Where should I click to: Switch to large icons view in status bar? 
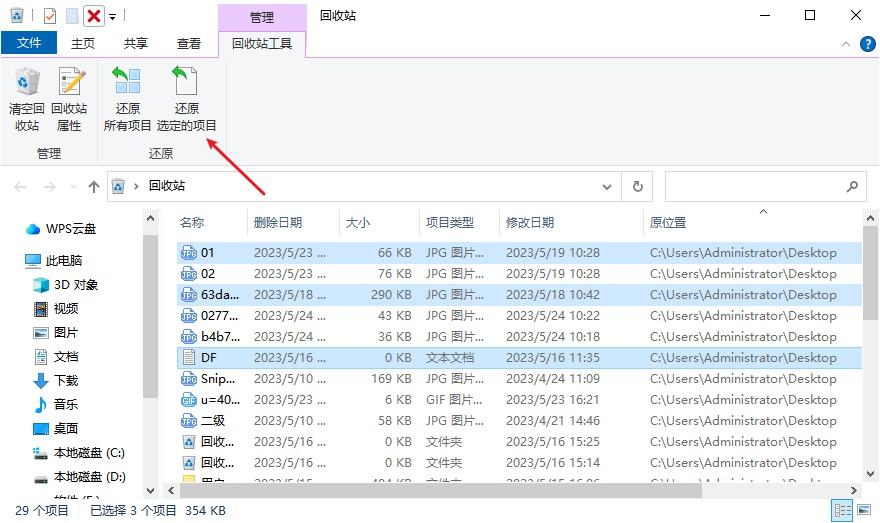pos(864,510)
